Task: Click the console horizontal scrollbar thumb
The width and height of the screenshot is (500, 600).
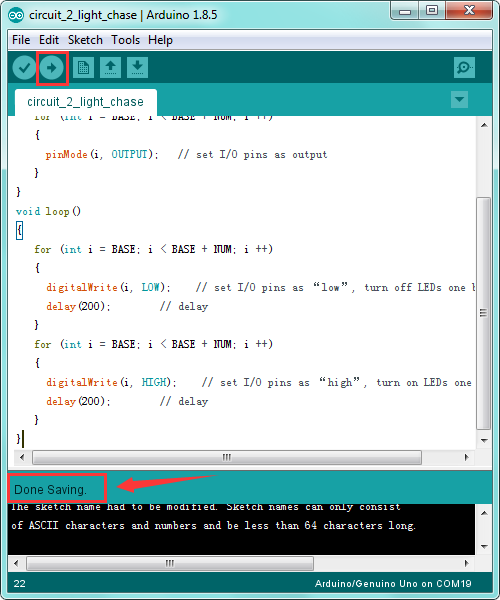Action: click(x=170, y=563)
